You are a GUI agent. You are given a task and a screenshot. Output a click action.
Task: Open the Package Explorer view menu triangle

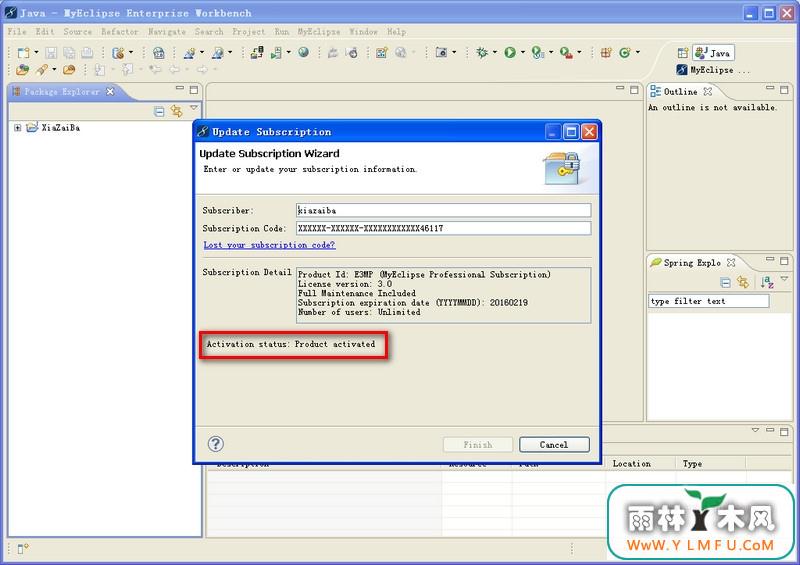(194, 108)
